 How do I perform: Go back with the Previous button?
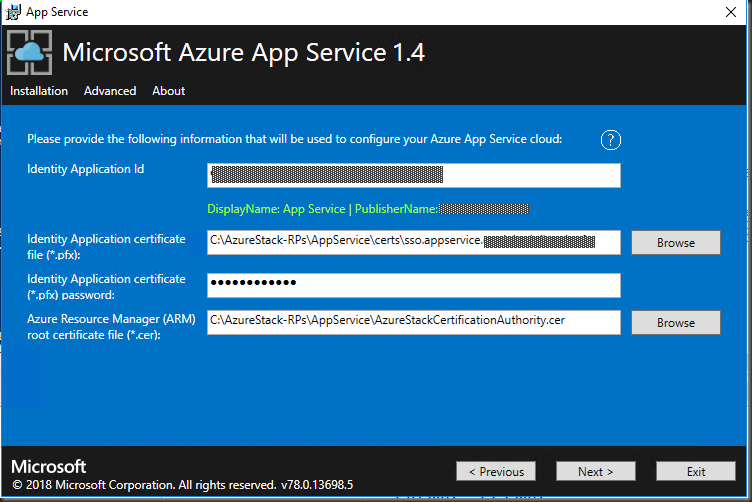coord(496,471)
